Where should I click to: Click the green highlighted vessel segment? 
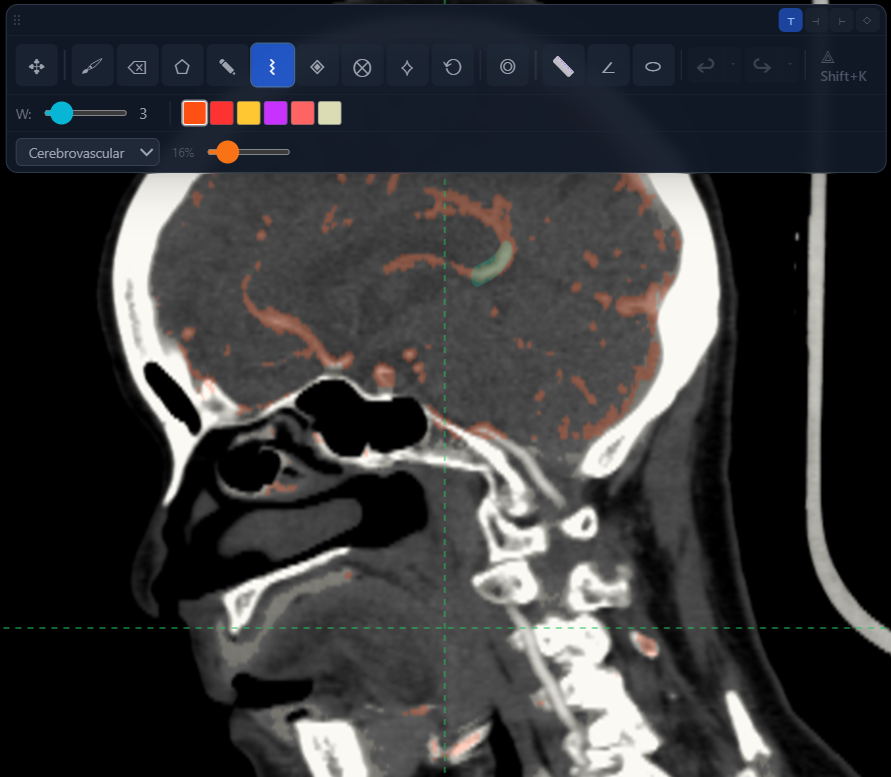coord(493,264)
